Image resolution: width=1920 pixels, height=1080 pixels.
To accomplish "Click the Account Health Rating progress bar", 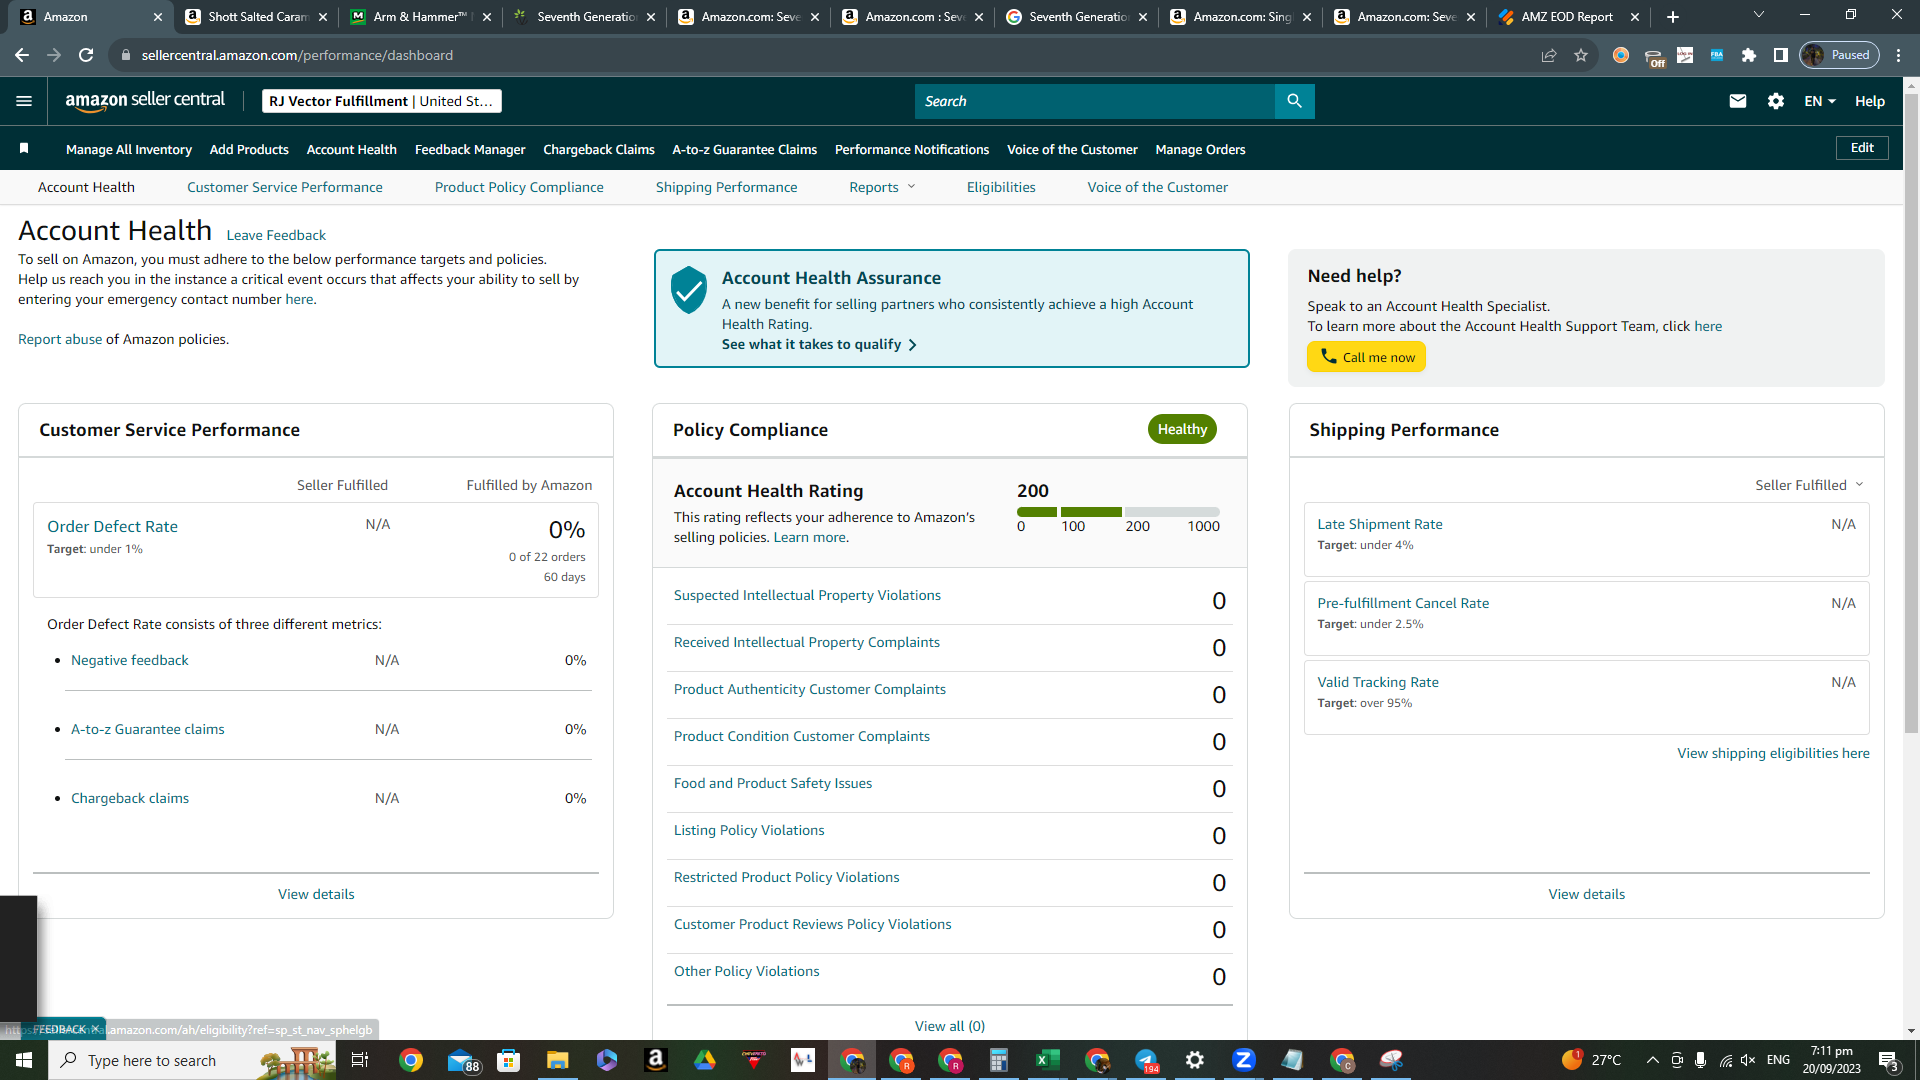I will pyautogui.click(x=1118, y=512).
